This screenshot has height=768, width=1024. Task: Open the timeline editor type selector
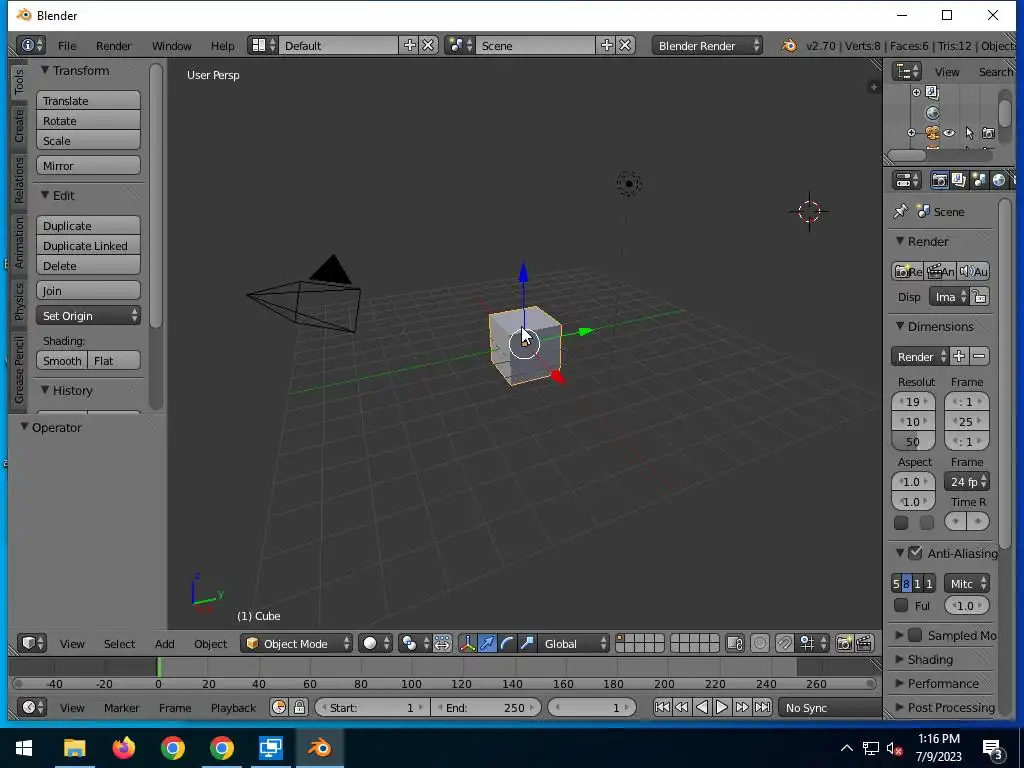click(31, 707)
